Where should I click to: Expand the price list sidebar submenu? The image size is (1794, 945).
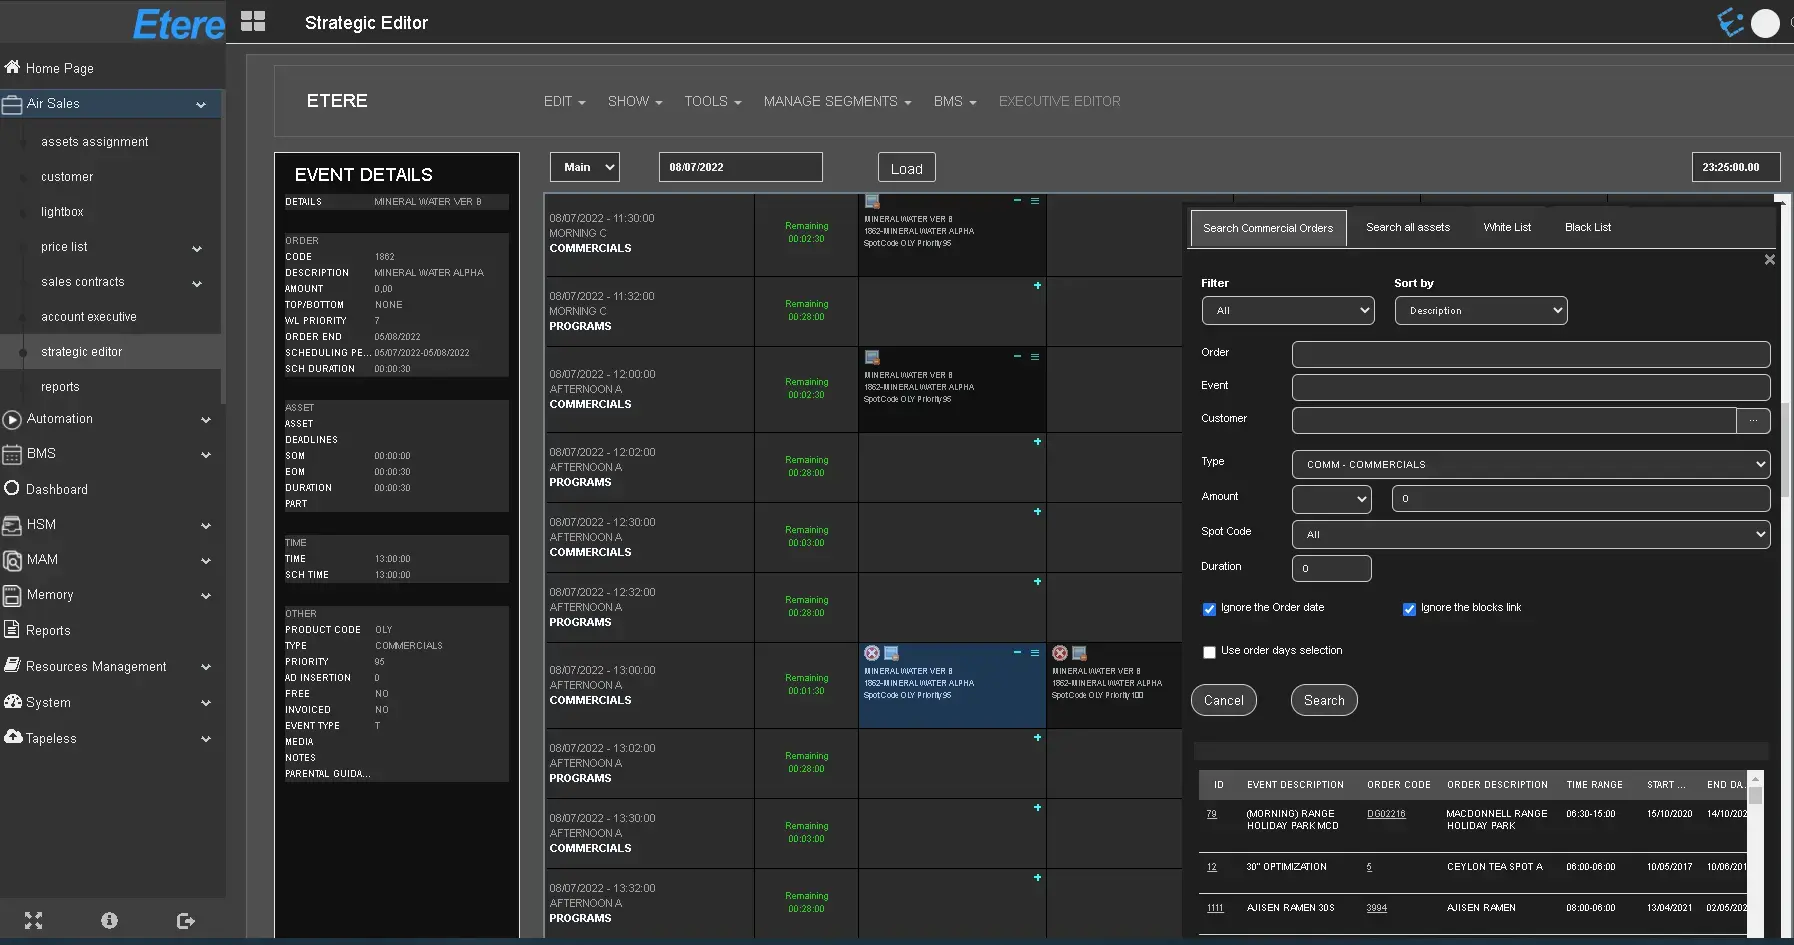click(197, 248)
